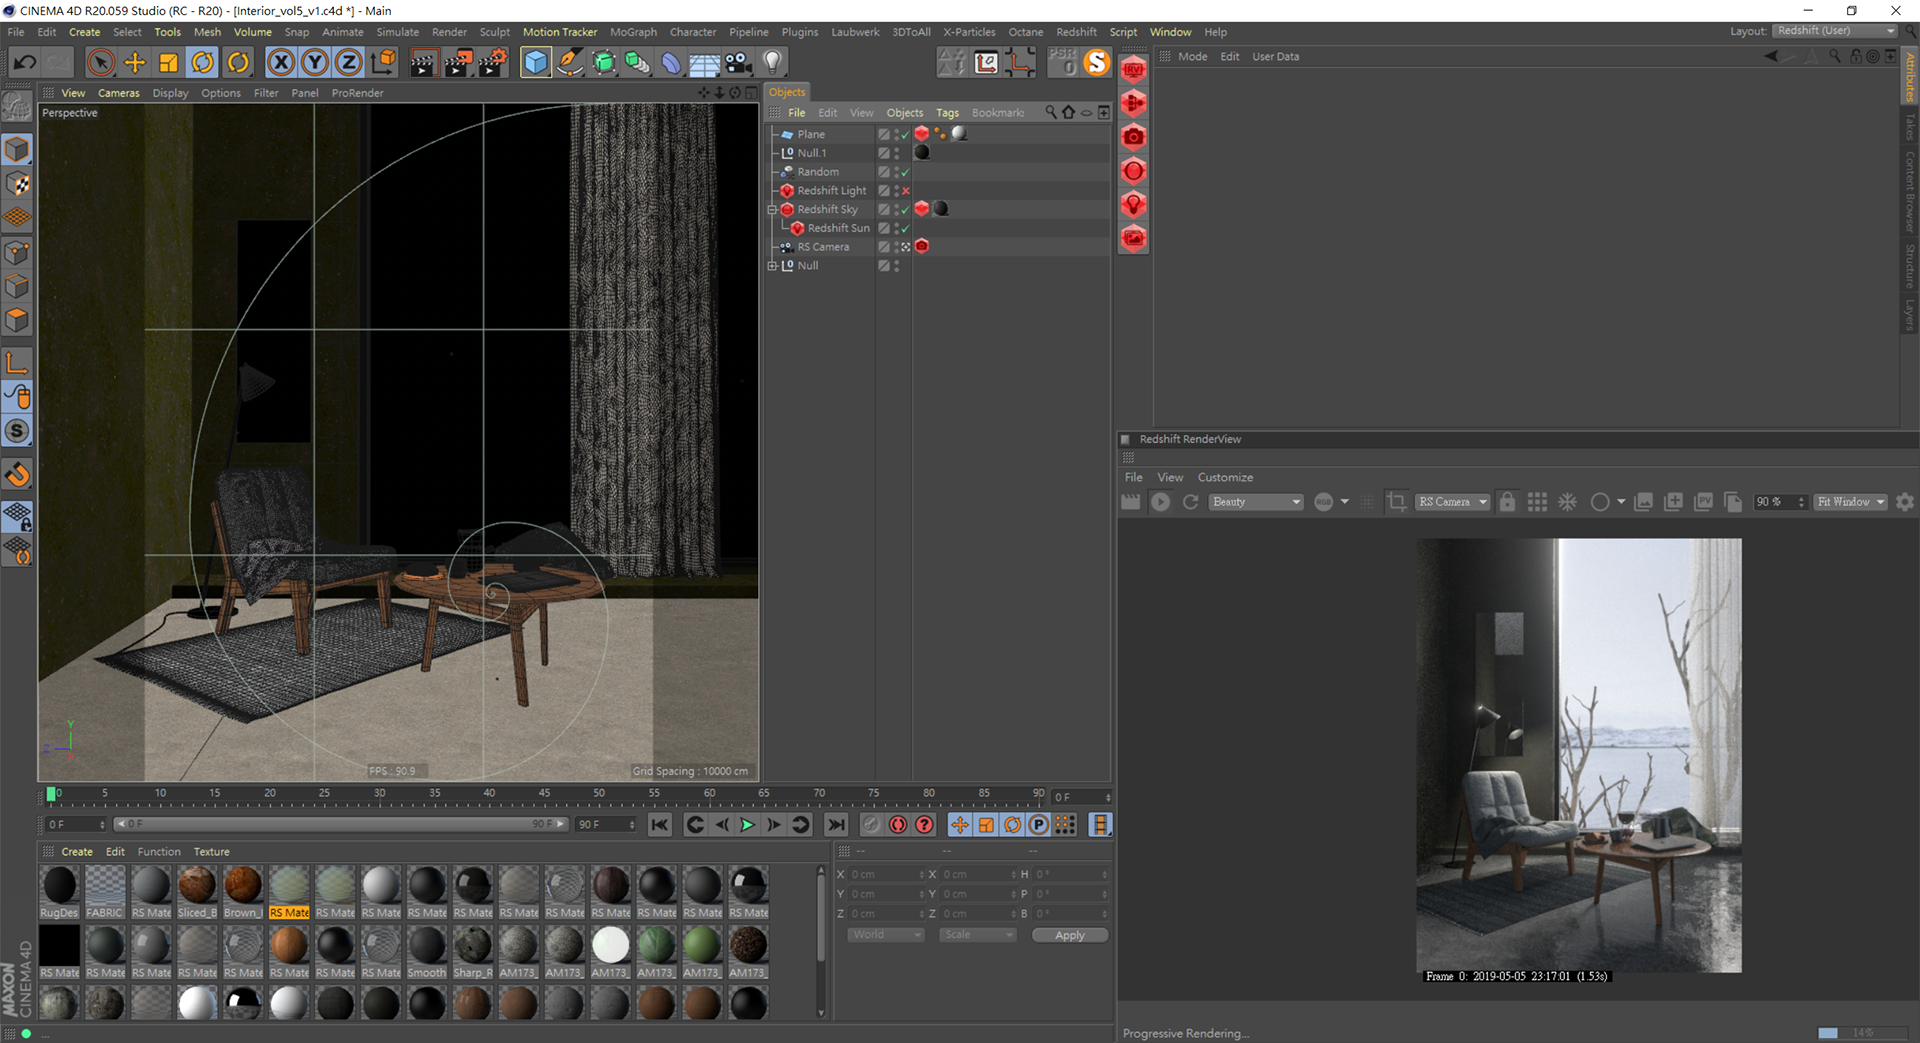Play the animation forward
Viewport: 1920px width, 1043px height.
pos(747,825)
